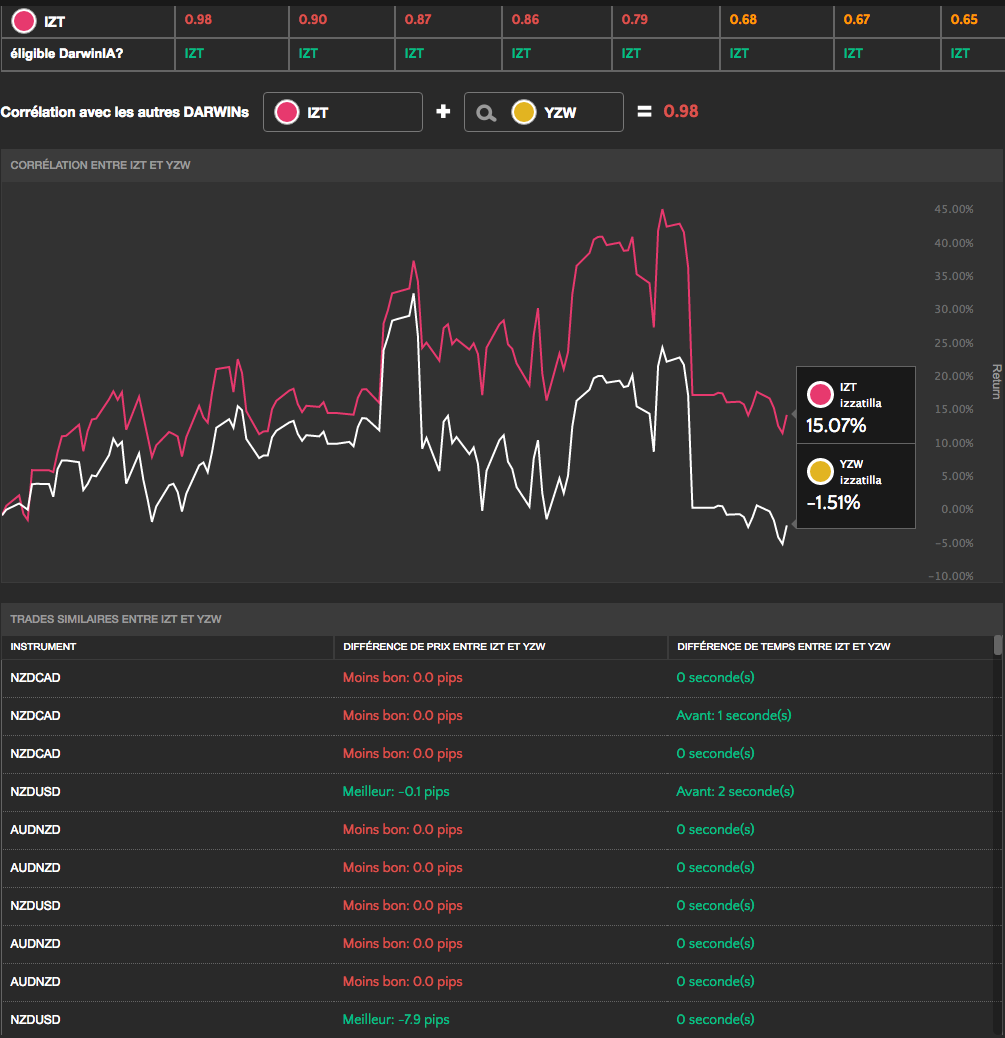Click the pink IZT izzatilla circle in chart legend

coord(821,395)
